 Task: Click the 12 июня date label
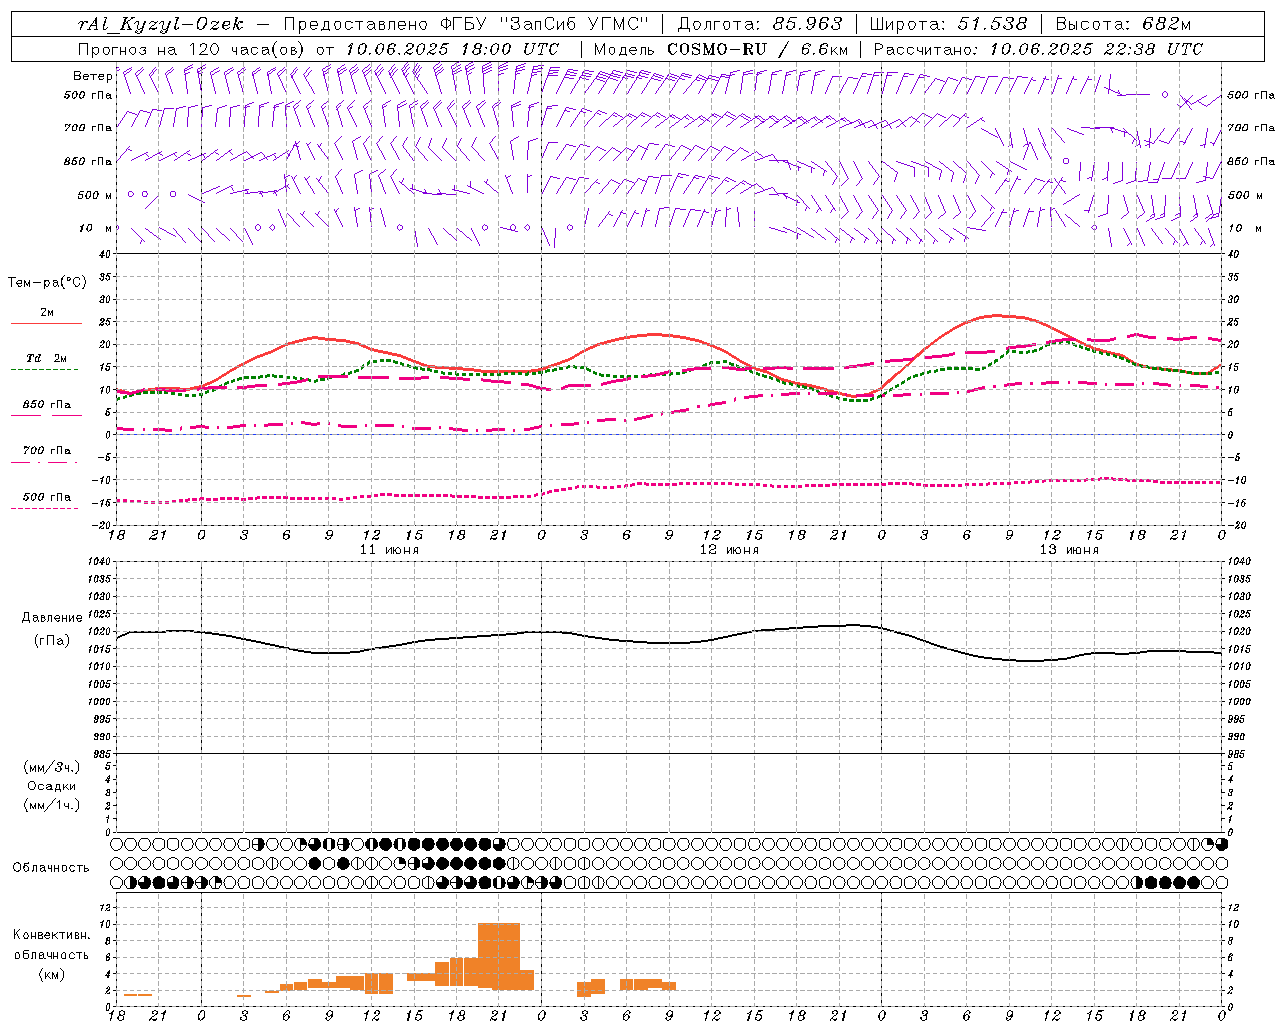click(730, 550)
